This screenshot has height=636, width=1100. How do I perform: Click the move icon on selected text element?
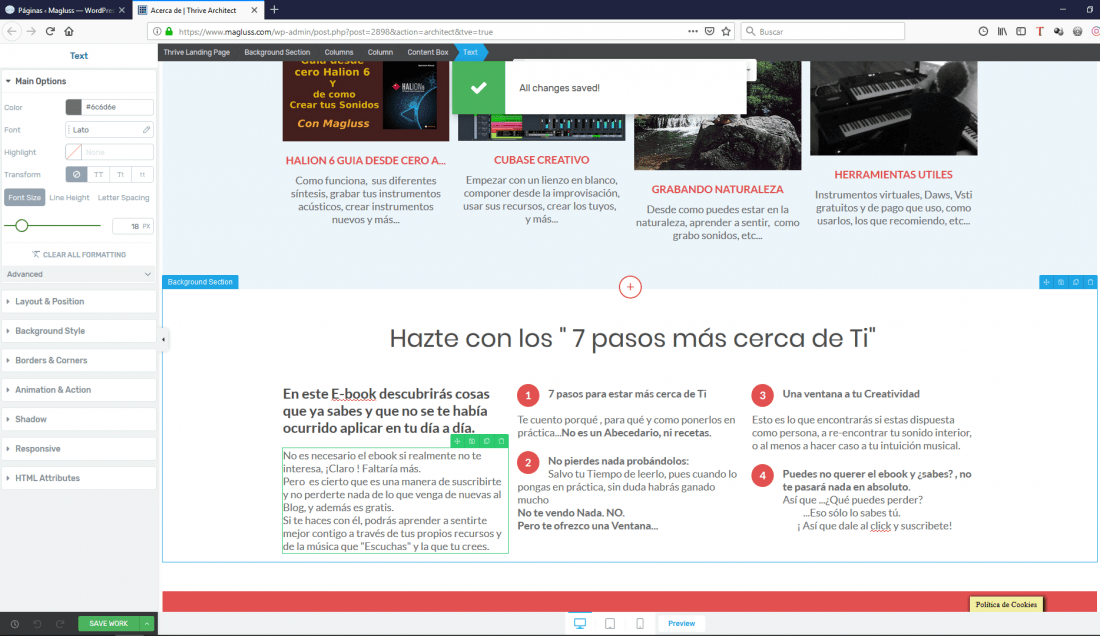[457, 442]
